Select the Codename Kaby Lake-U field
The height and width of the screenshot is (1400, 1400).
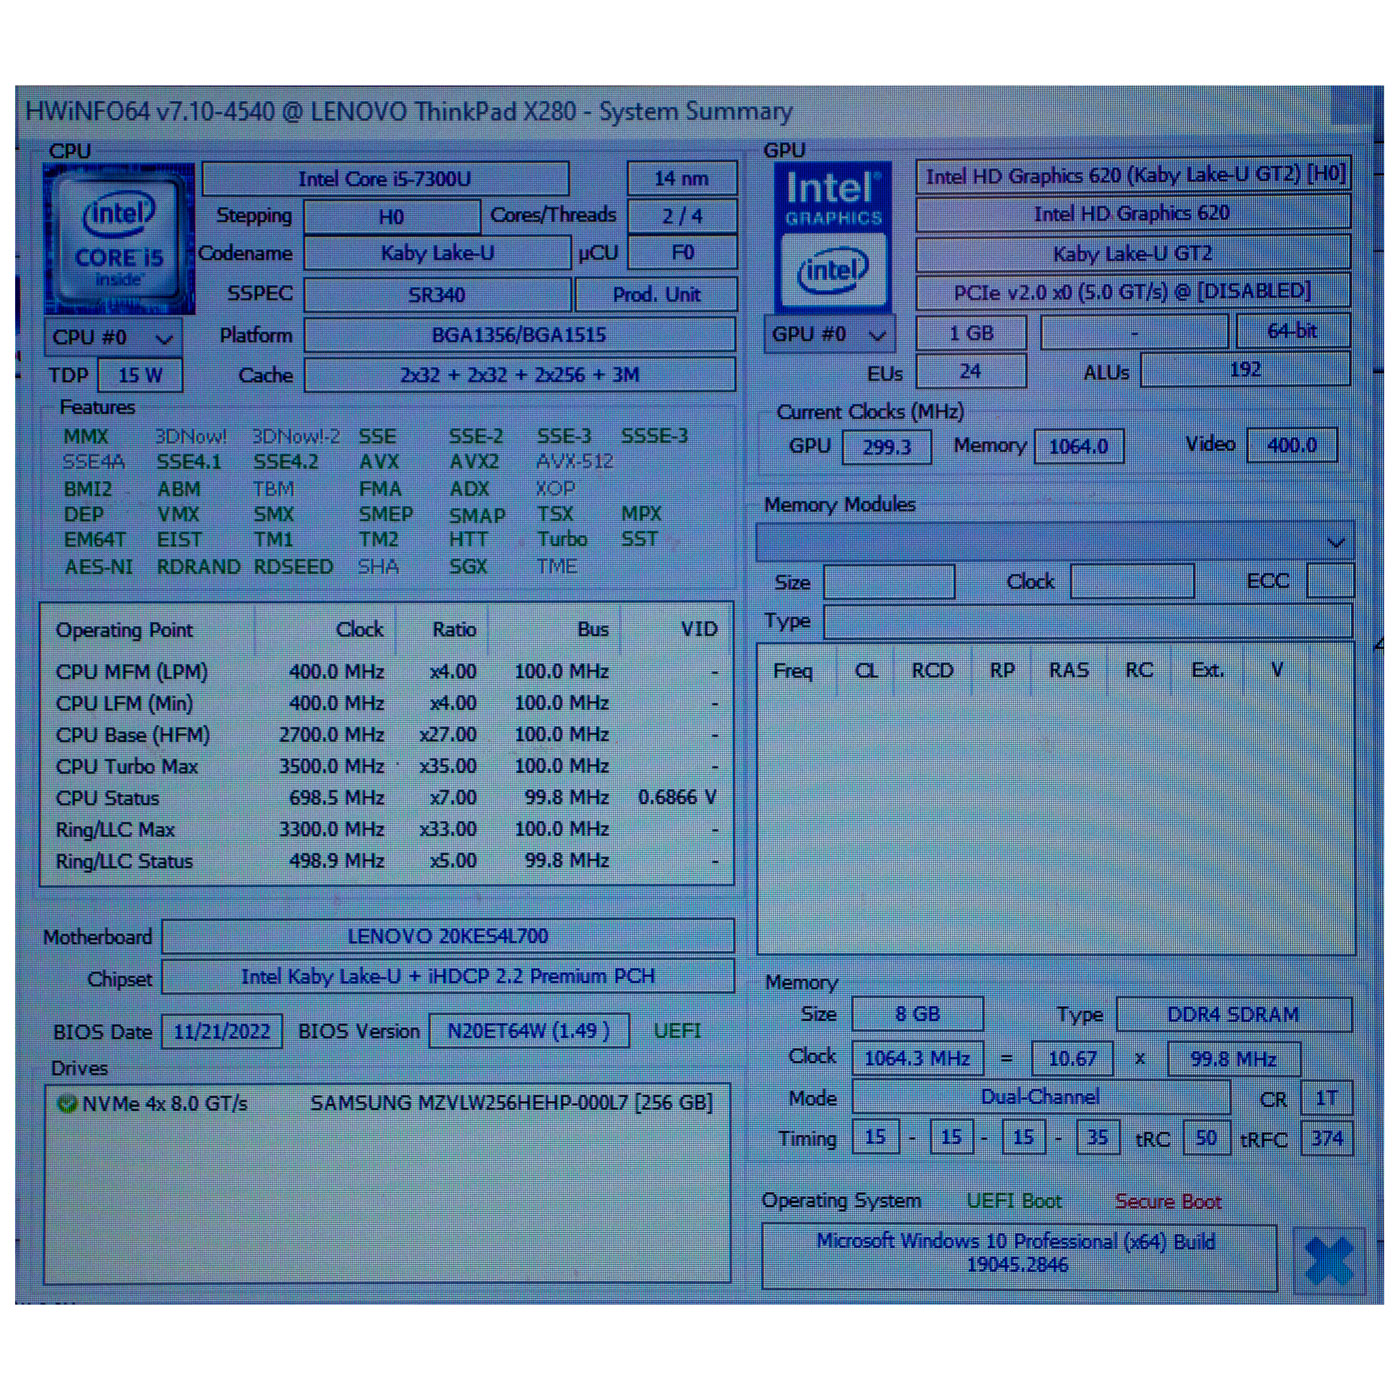(437, 254)
